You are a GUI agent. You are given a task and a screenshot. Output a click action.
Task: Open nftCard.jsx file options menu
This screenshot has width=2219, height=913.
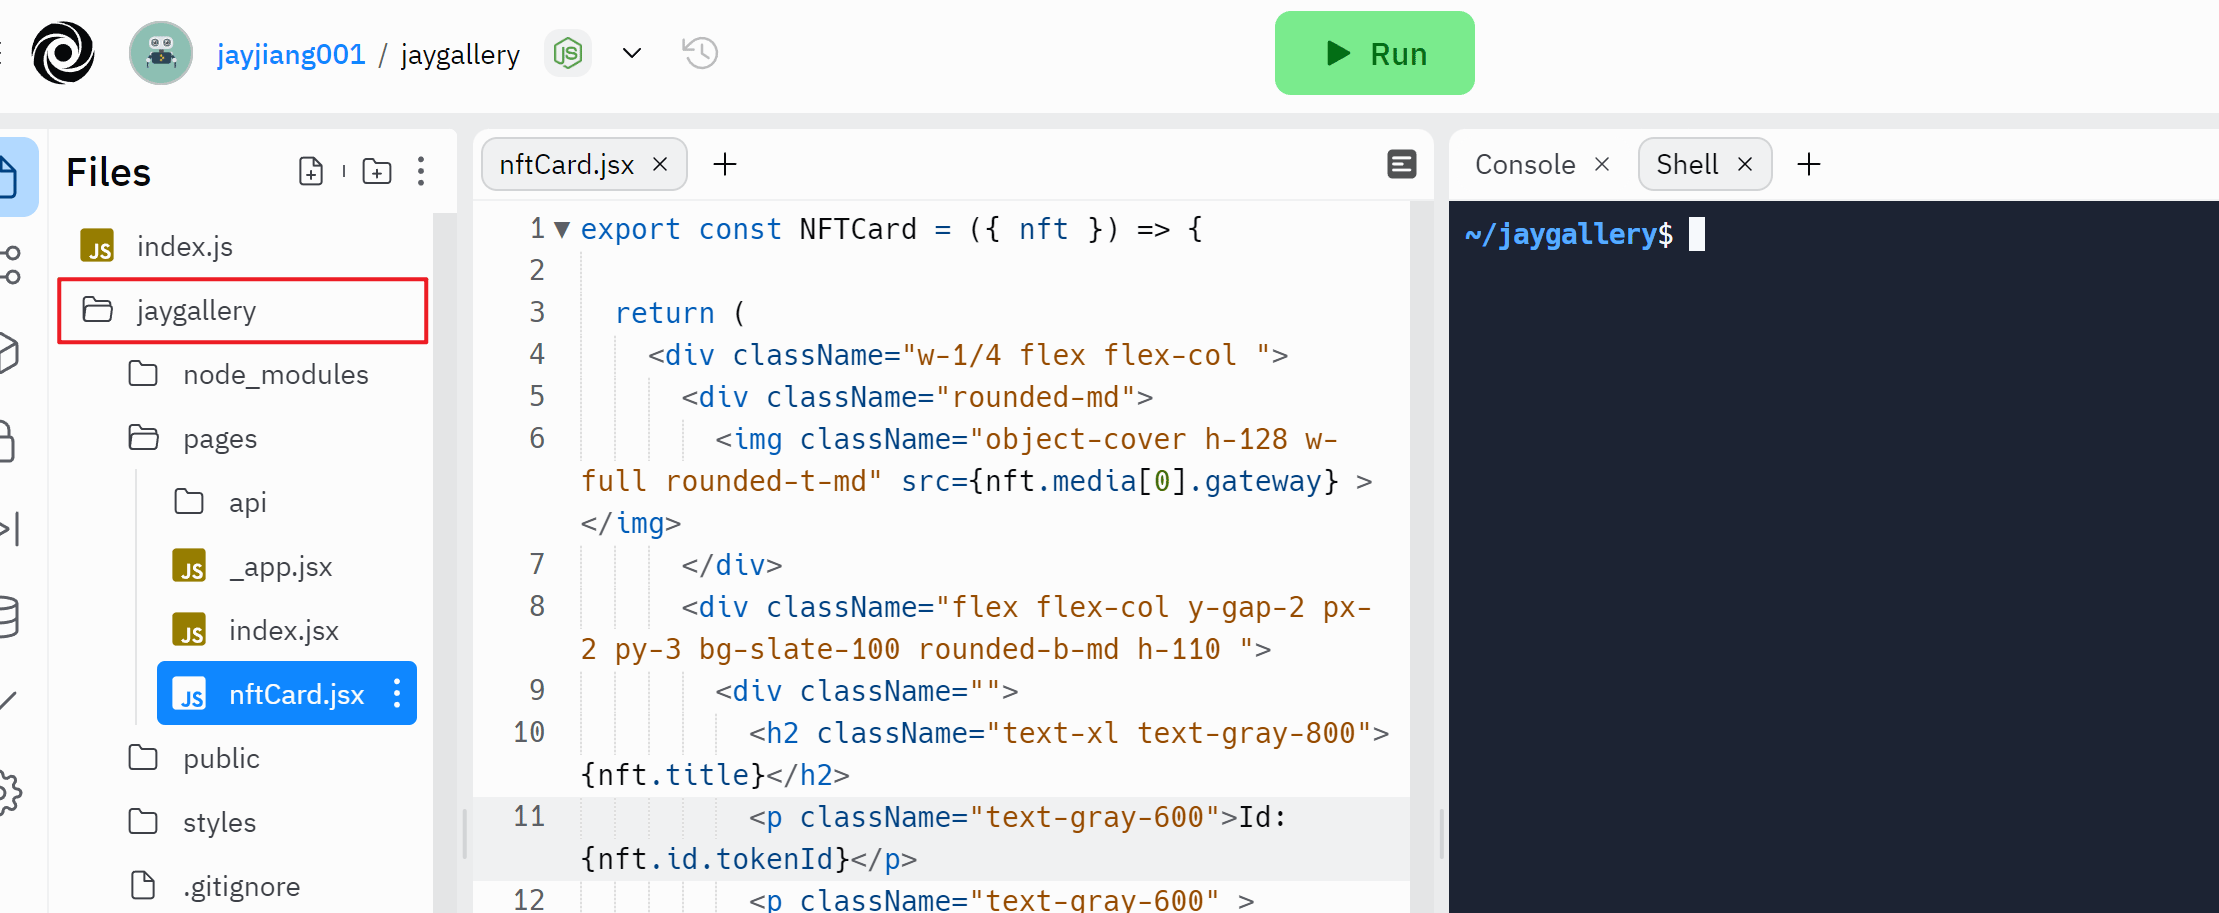click(x=397, y=694)
